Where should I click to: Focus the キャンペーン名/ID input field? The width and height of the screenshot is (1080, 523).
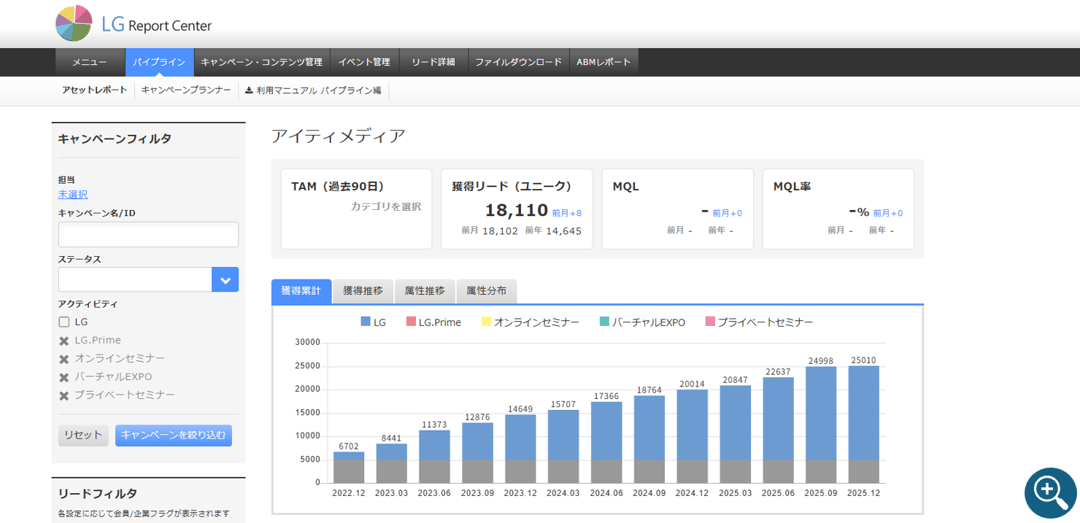tap(148, 235)
